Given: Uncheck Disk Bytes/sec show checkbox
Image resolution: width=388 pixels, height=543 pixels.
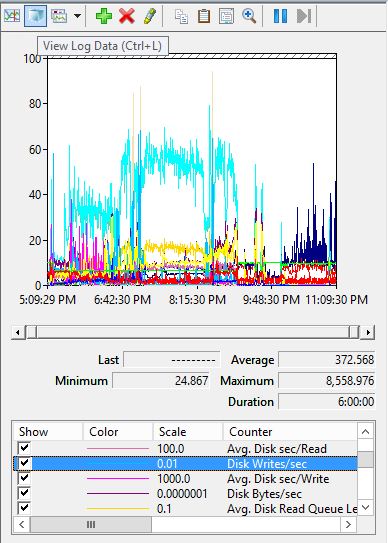Looking at the screenshot, I should [x=24, y=493].
